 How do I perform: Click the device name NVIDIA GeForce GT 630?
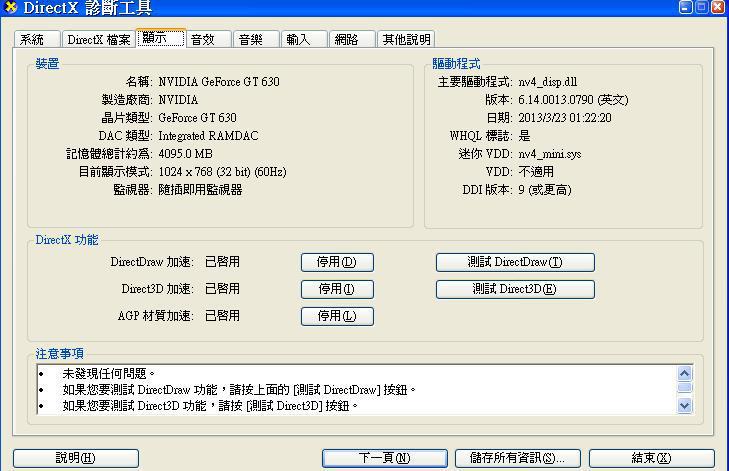[219, 82]
